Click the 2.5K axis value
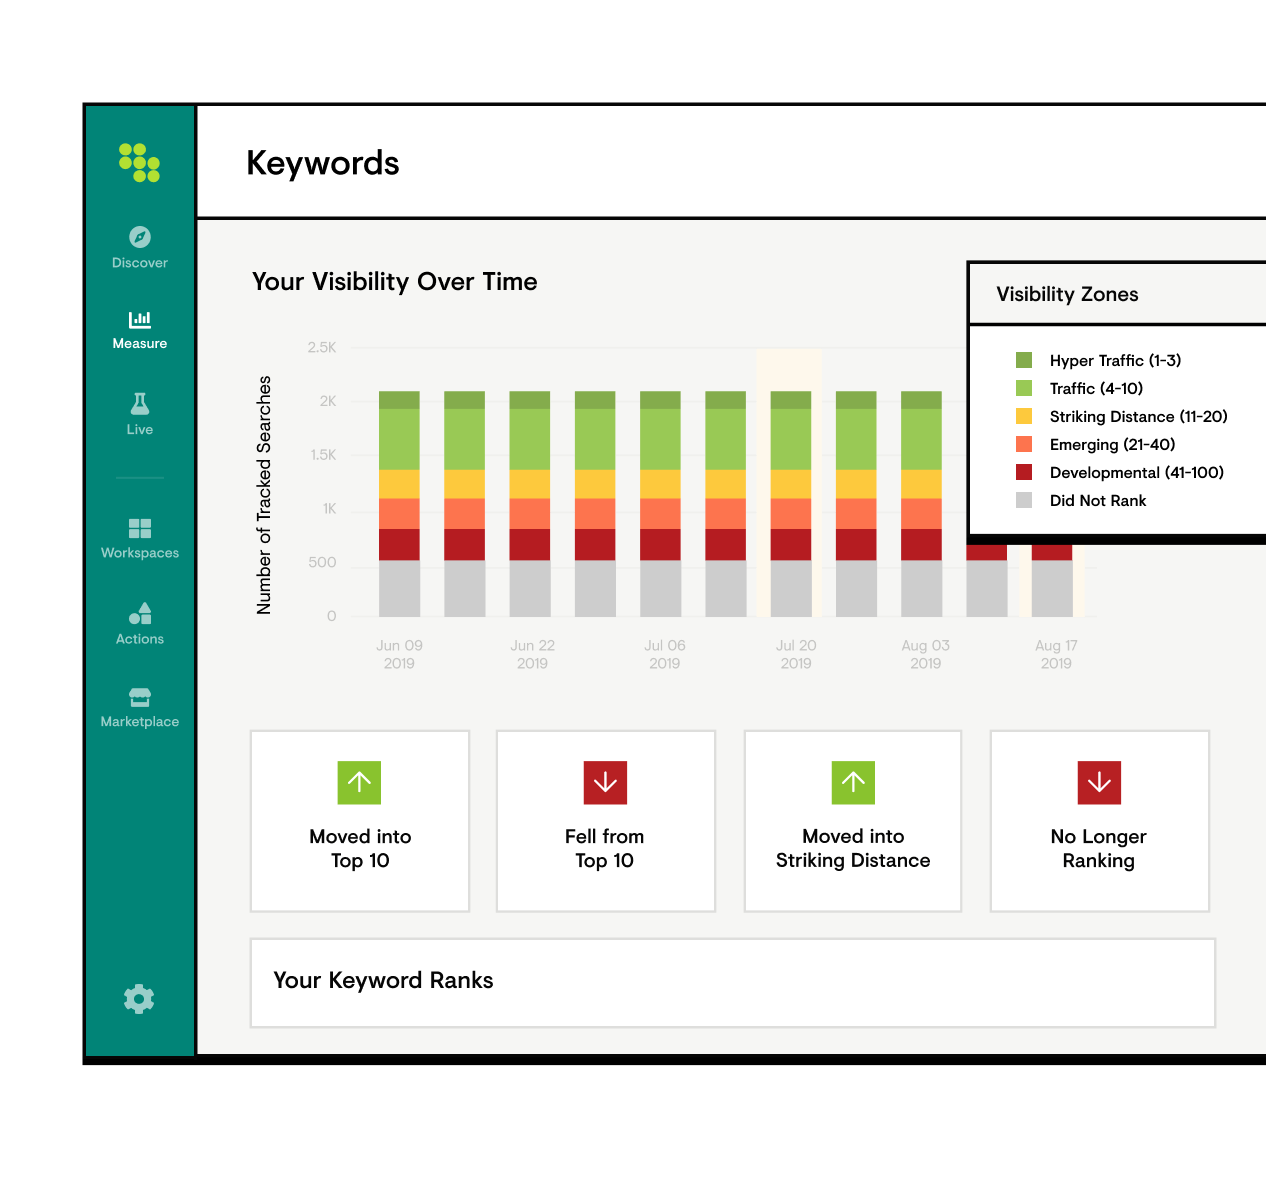This screenshot has width=1266, height=1186. pyautogui.click(x=322, y=347)
